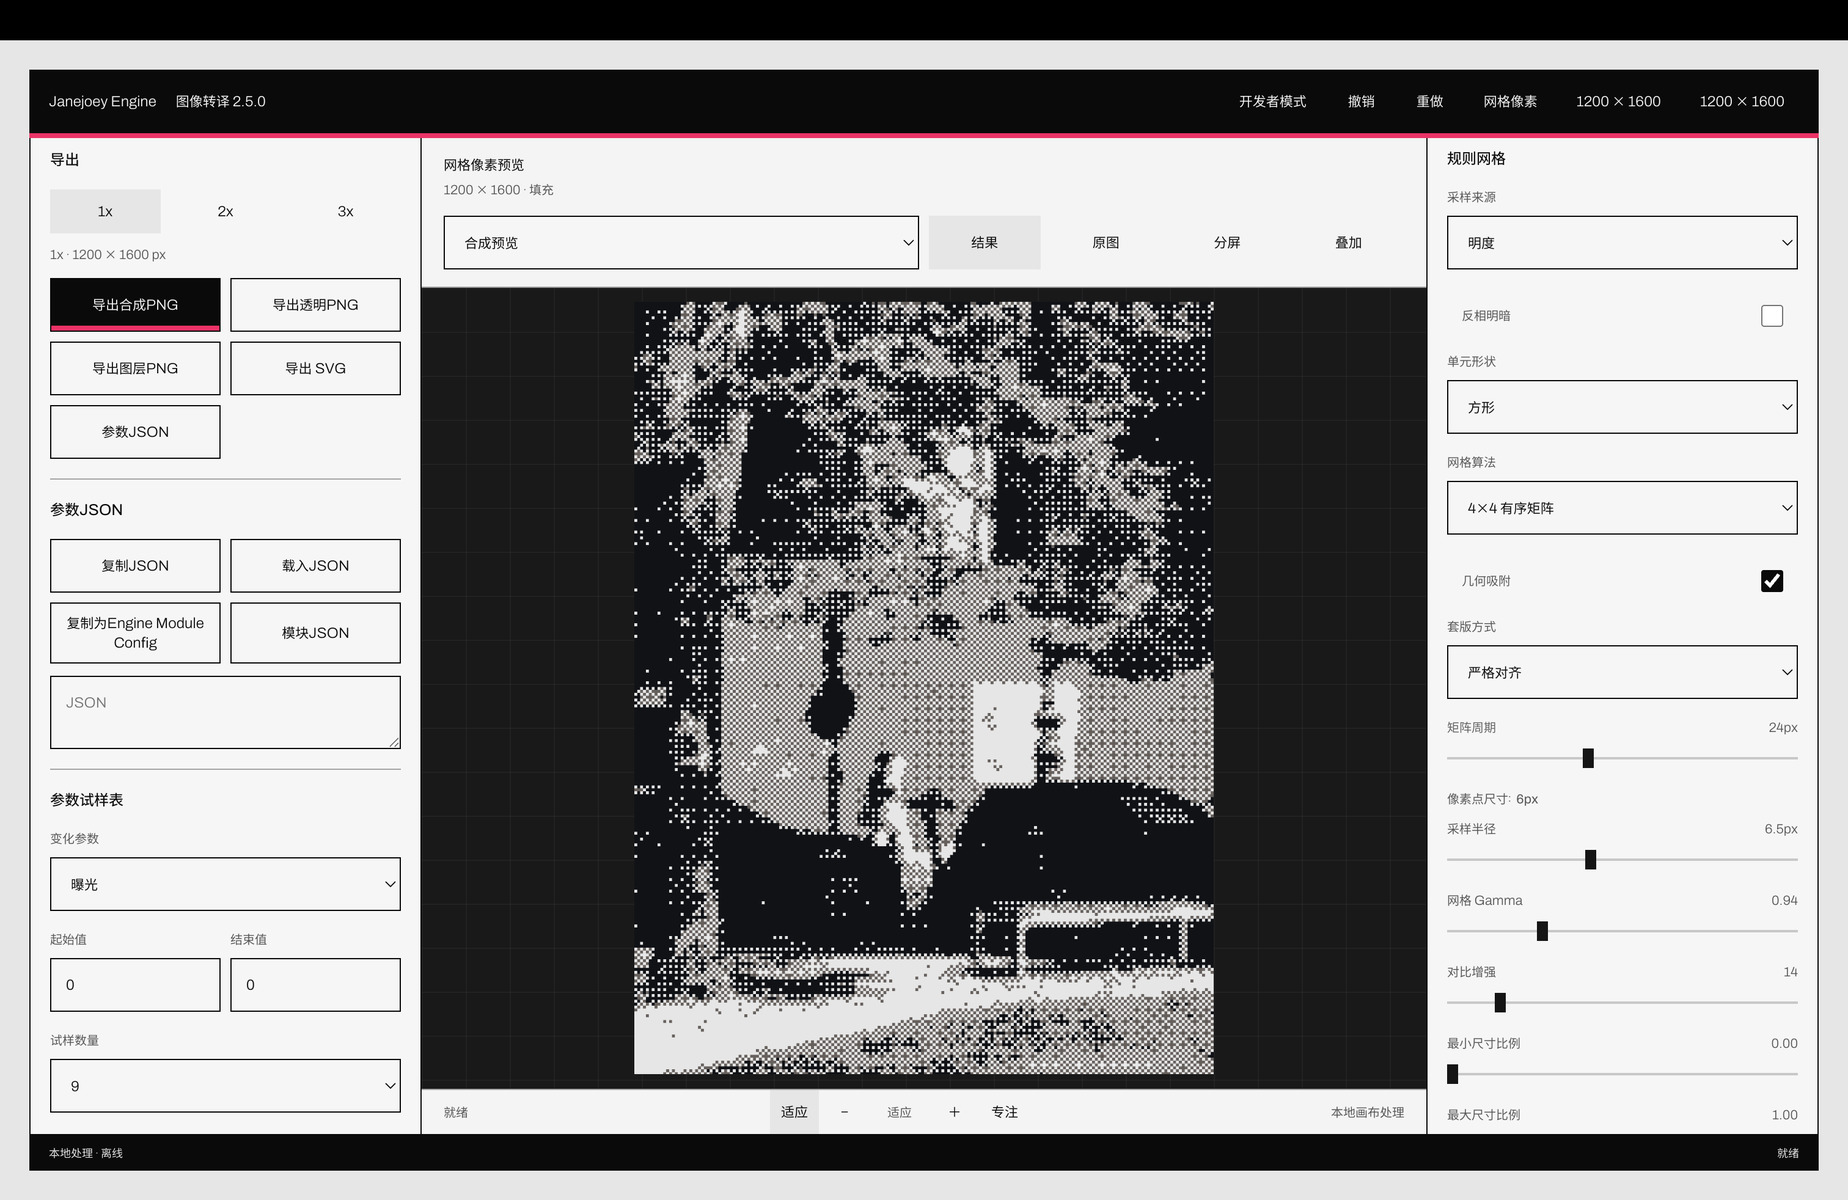Click the 网格 Gamma slider handle
This screenshot has width=1848, height=1200.
click(x=1542, y=931)
